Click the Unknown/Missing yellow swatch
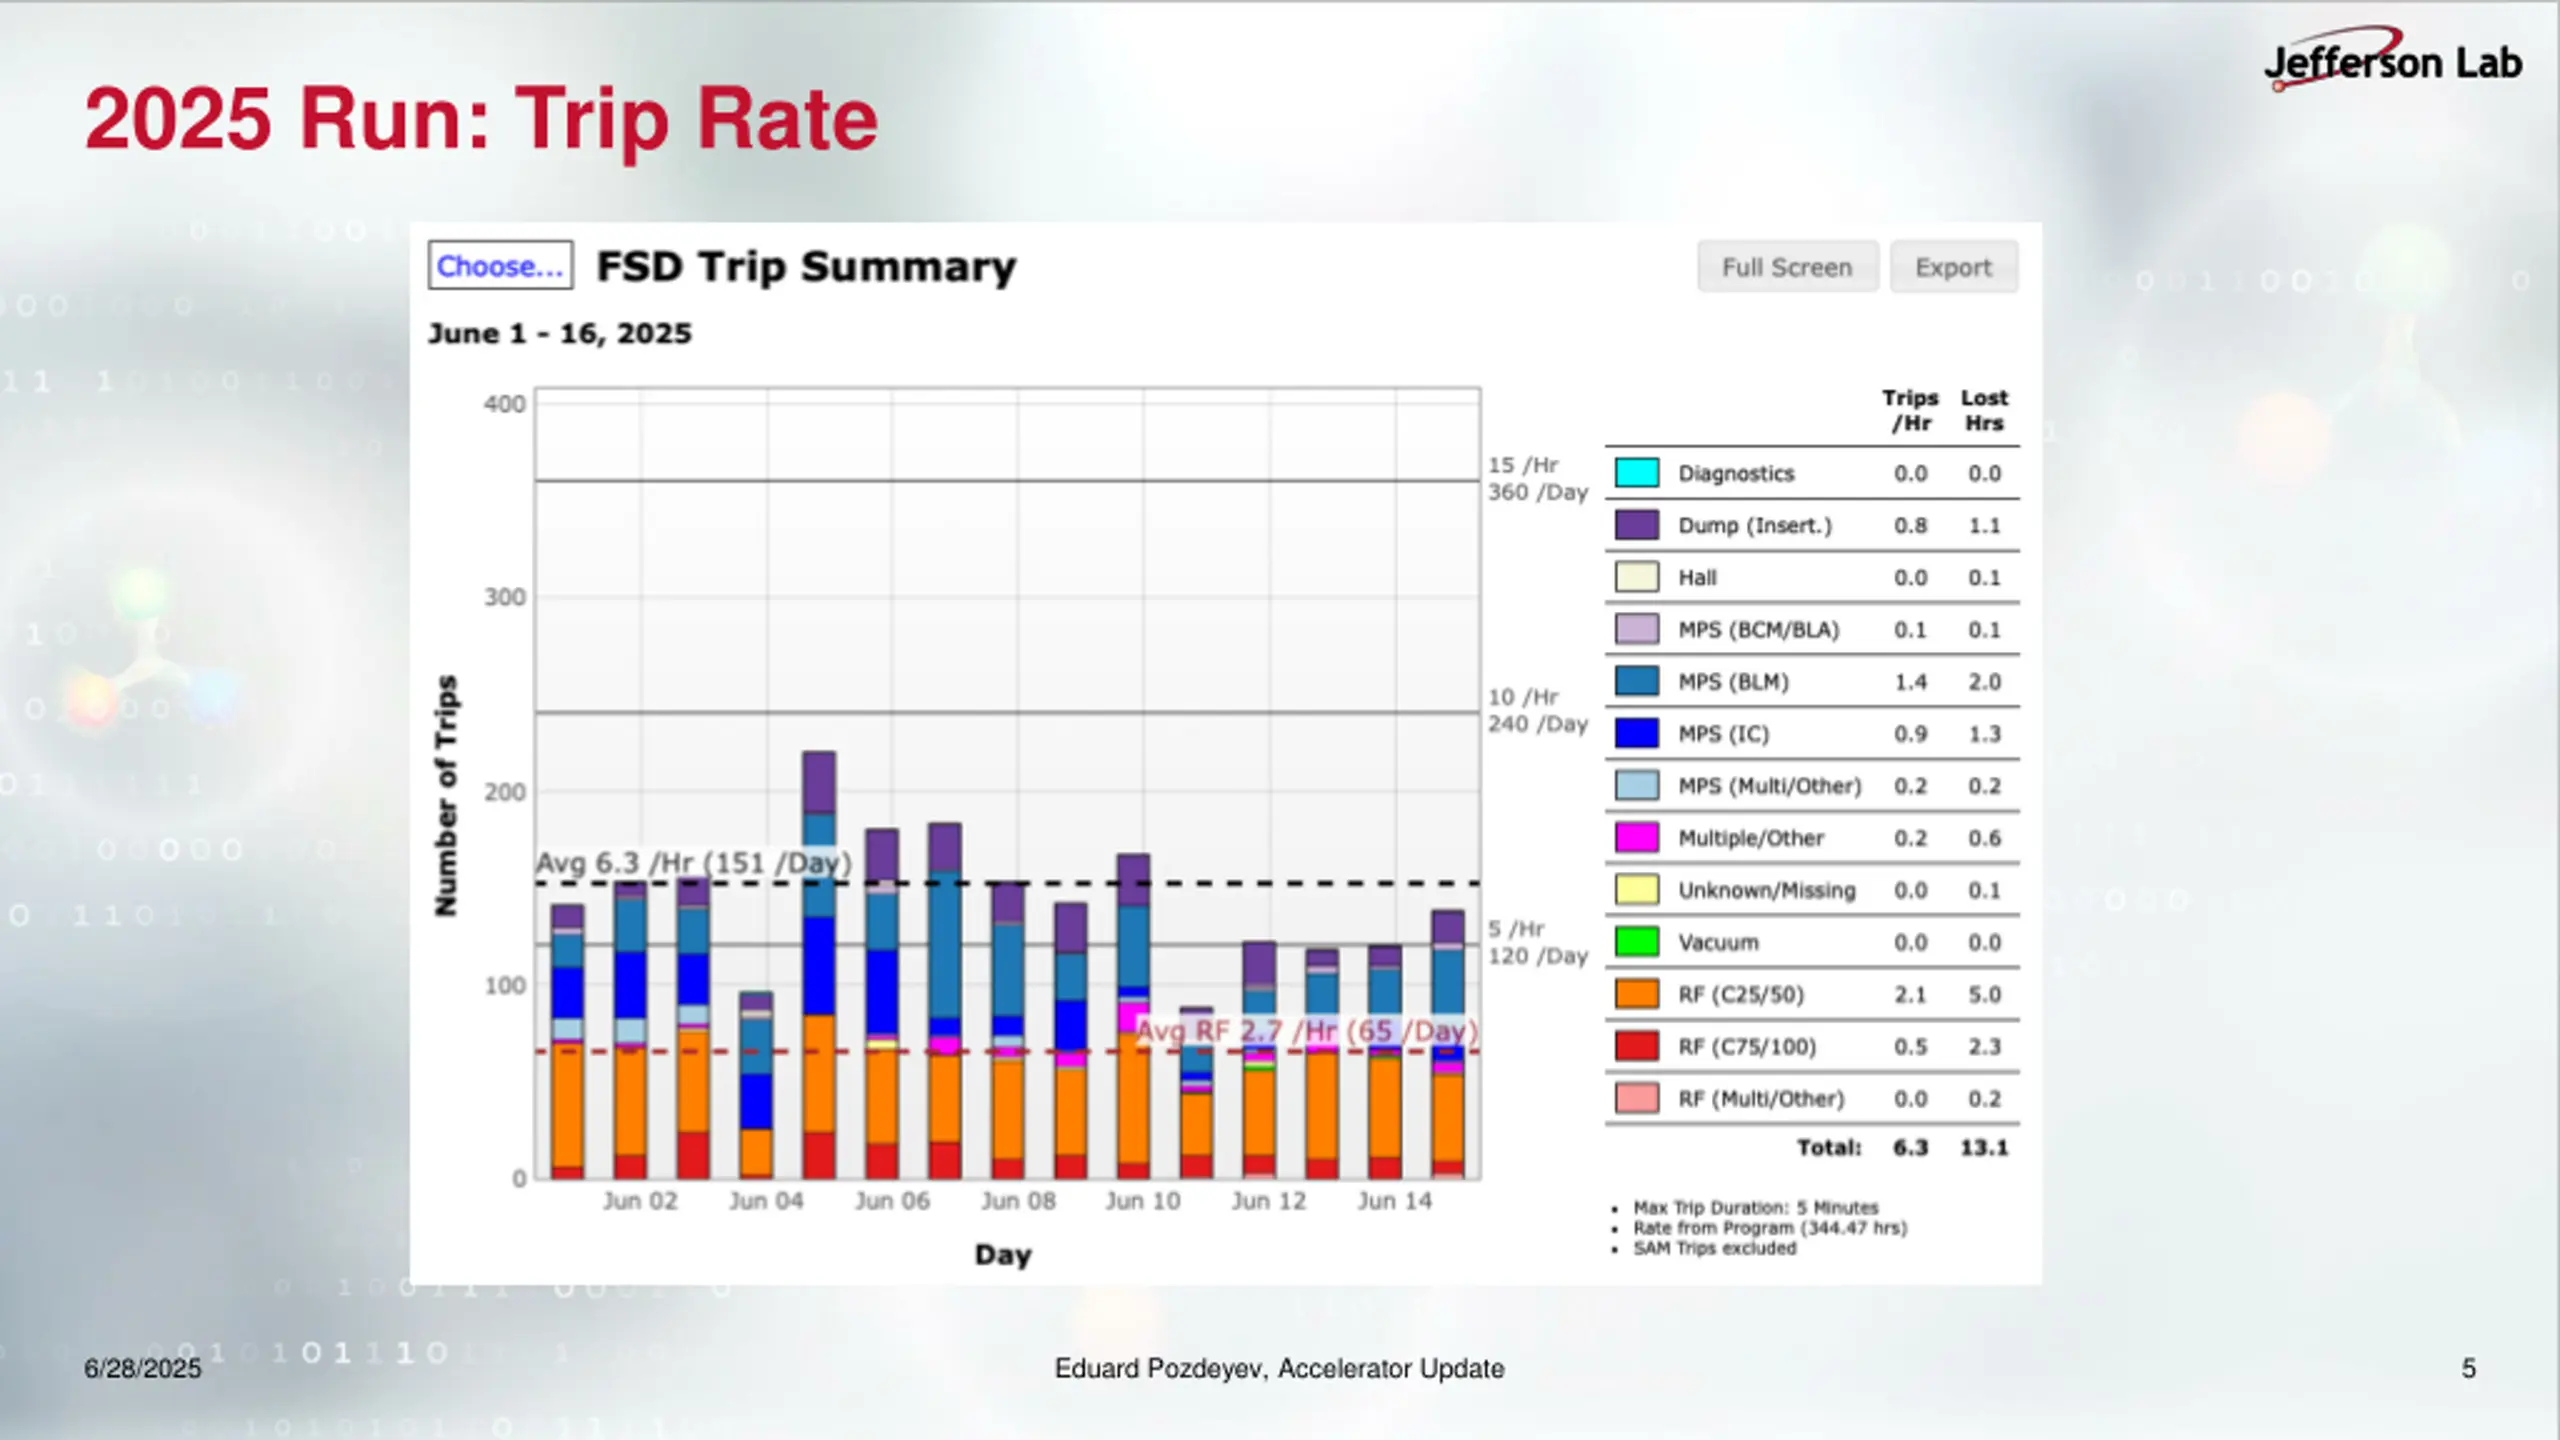 1636,889
